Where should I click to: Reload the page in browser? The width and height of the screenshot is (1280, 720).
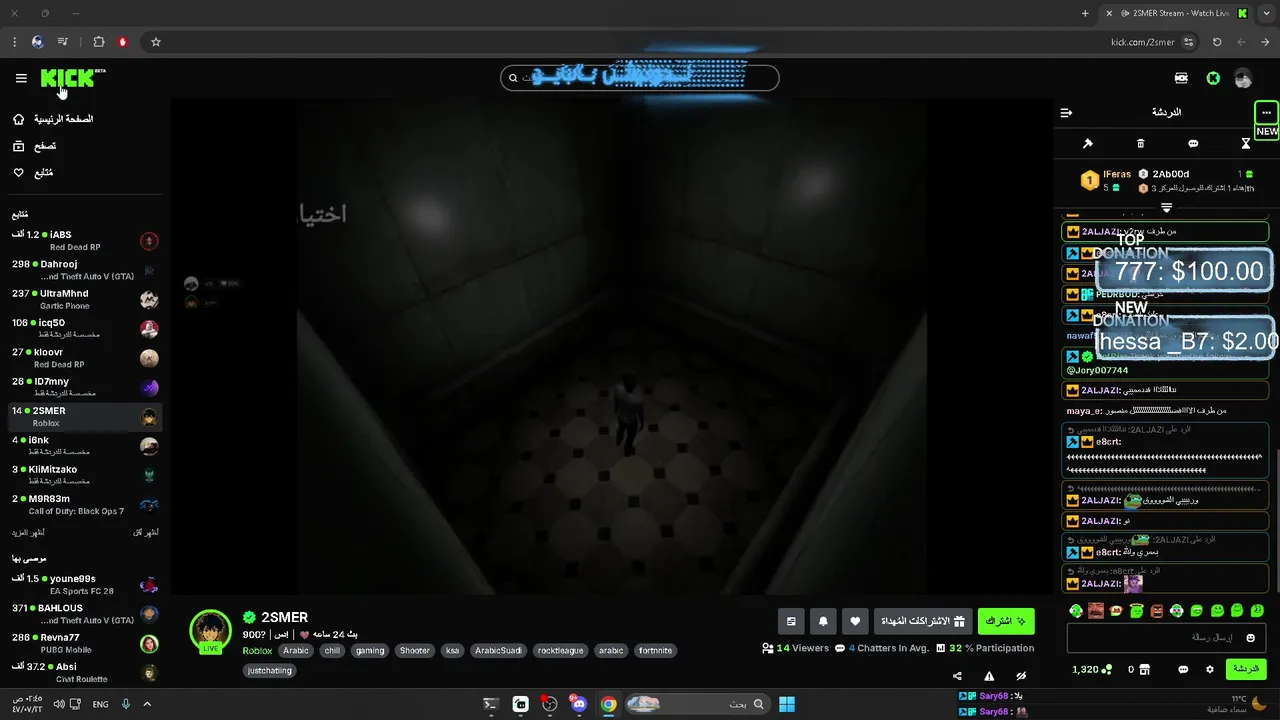coord(1217,42)
